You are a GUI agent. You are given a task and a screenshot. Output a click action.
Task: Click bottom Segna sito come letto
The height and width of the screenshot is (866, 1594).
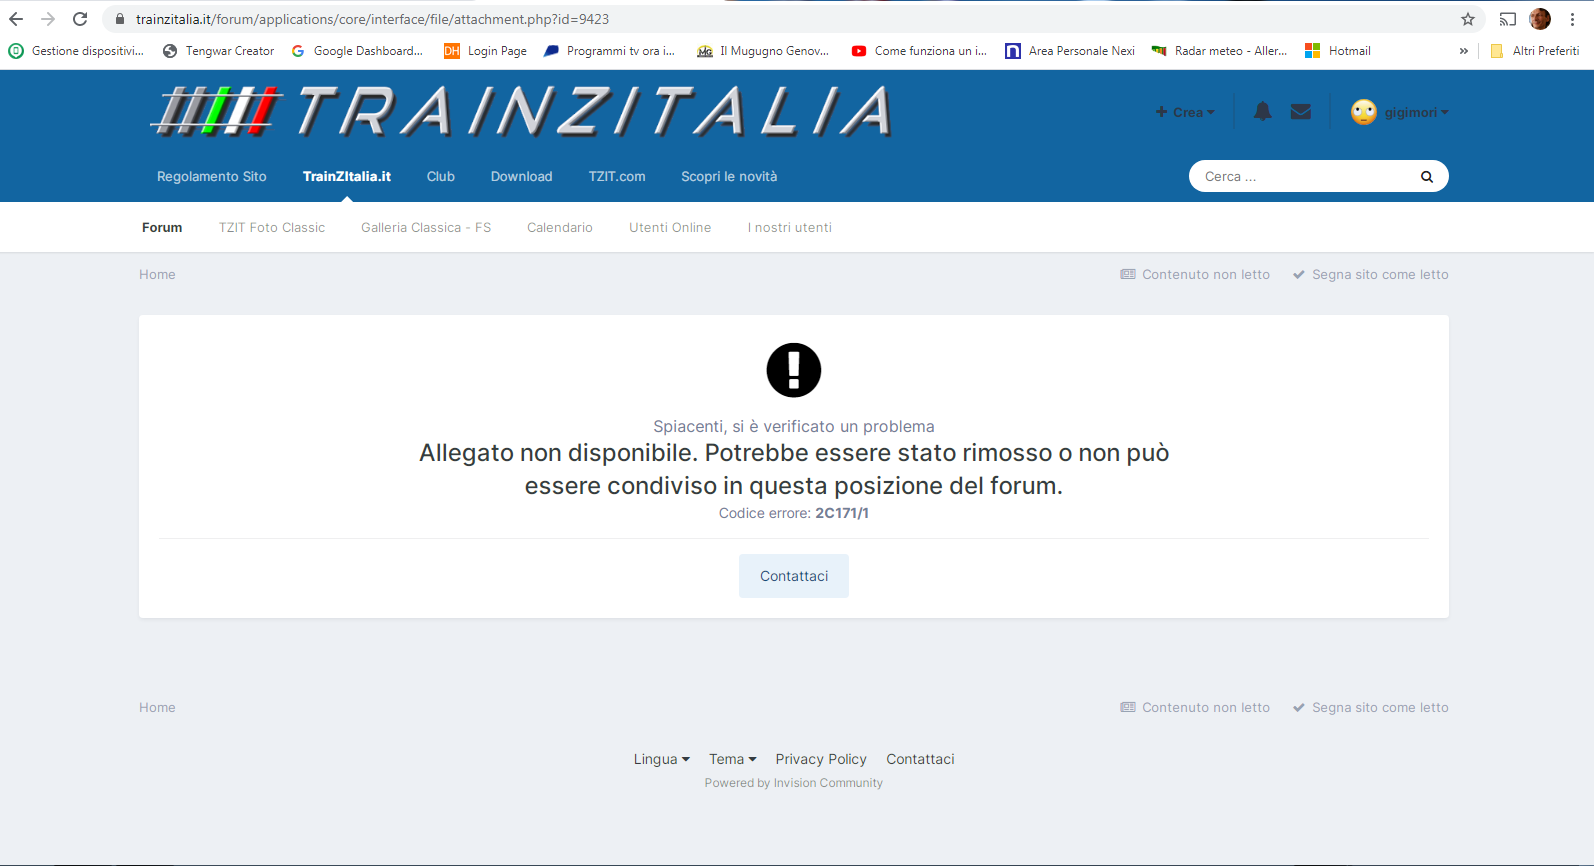pos(1370,707)
